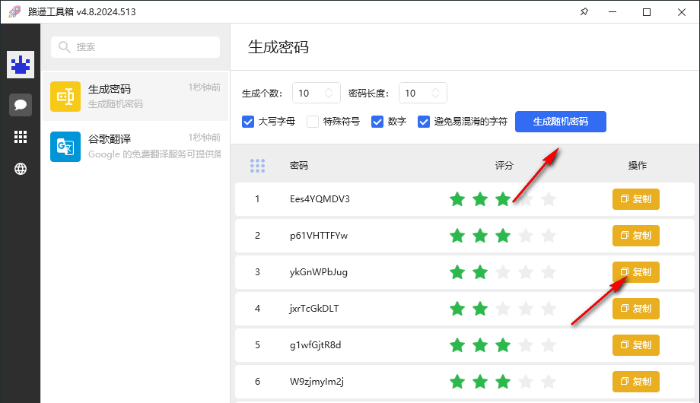The height and width of the screenshot is (403, 700).
Task: Click the blue 谷歌翻译 translate icon
Action: coord(66,146)
